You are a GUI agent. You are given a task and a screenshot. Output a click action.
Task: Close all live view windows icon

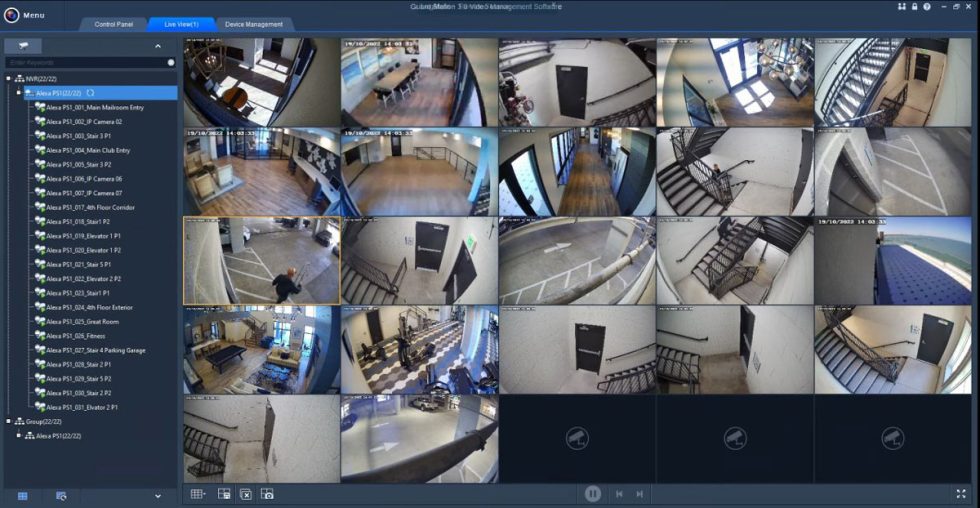tap(246, 494)
